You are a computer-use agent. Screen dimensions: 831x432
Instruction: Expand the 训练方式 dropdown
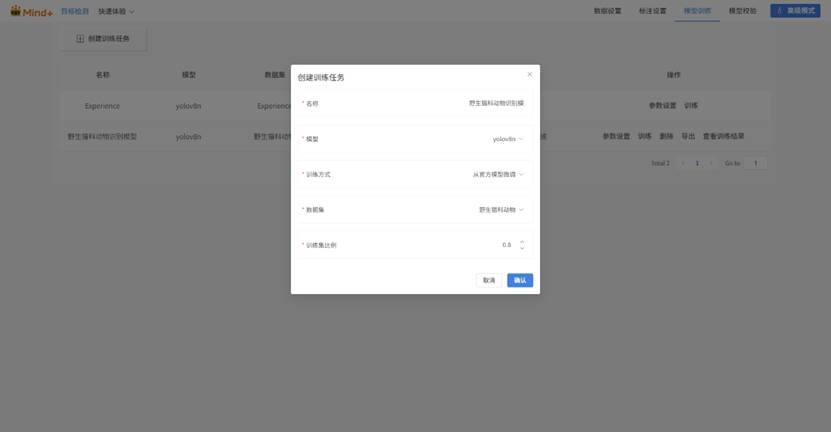(x=498, y=174)
